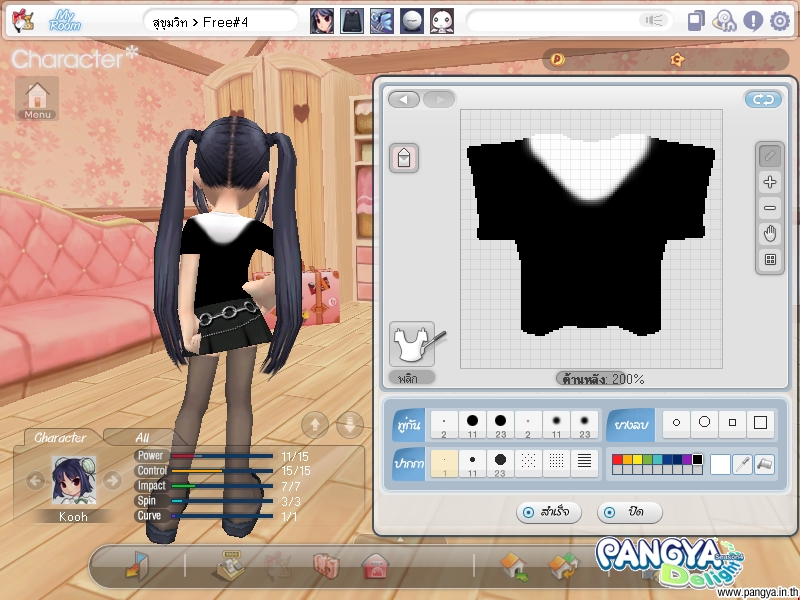
Task: Click the My Room logo
Action: pos(65,21)
